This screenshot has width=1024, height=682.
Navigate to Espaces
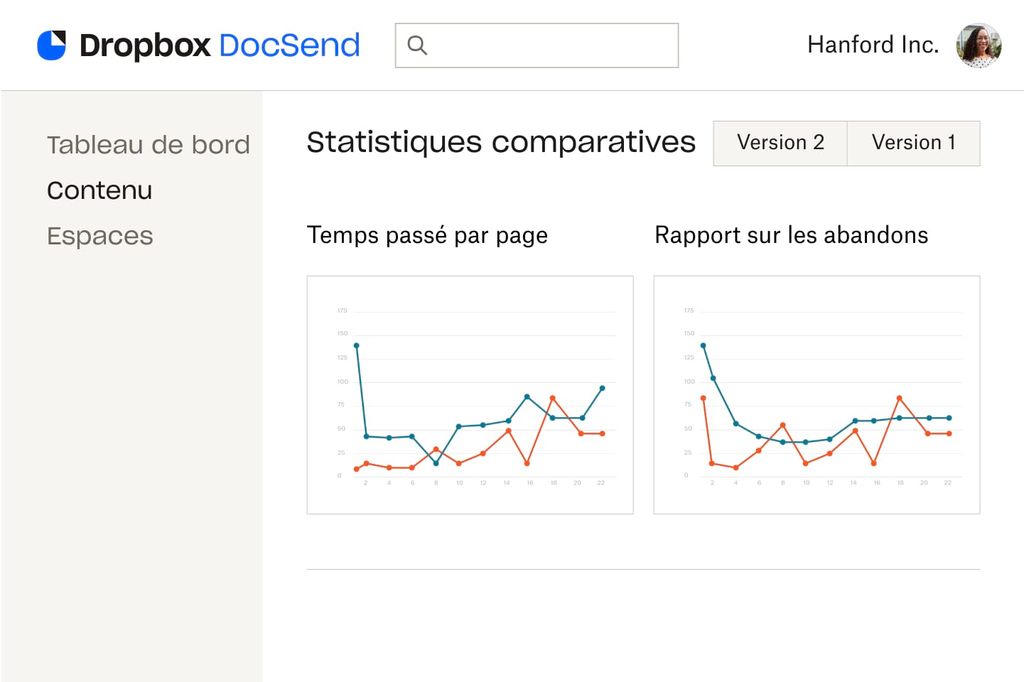point(99,236)
